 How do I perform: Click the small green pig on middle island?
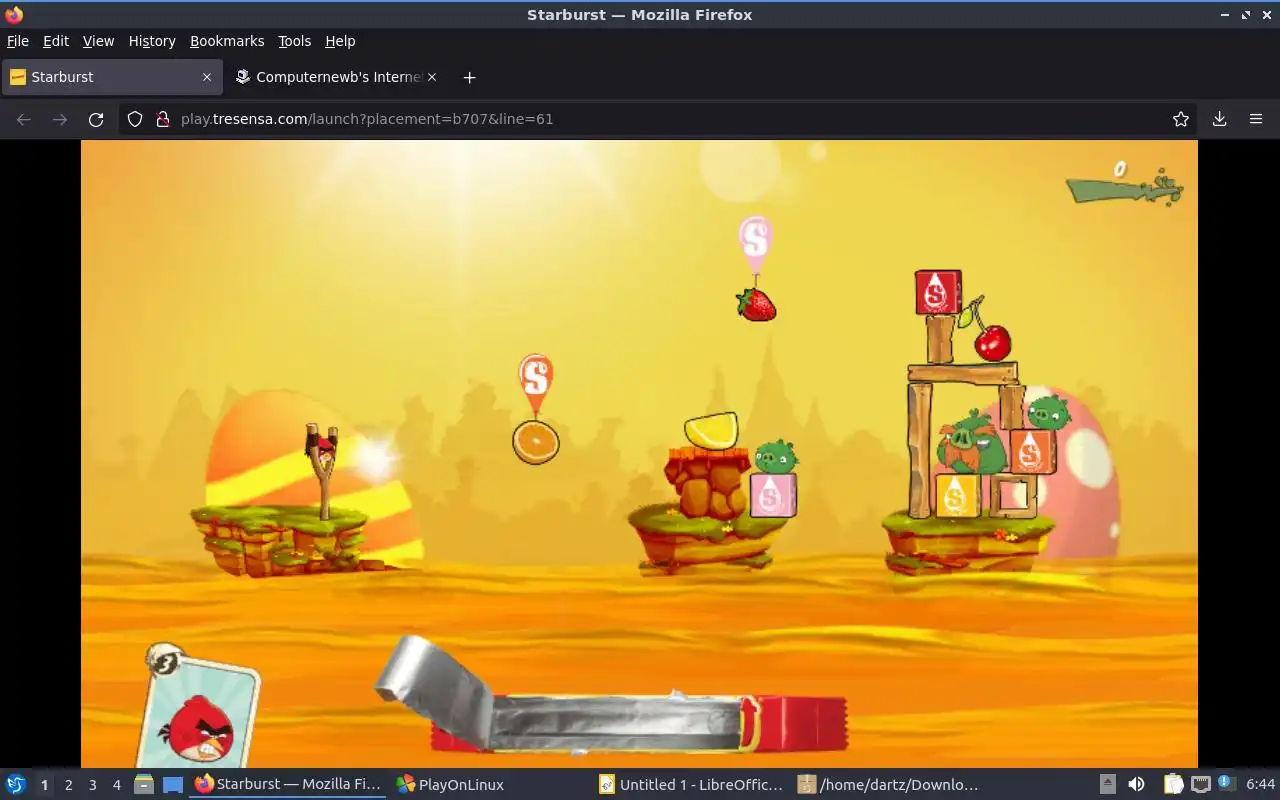(775, 457)
